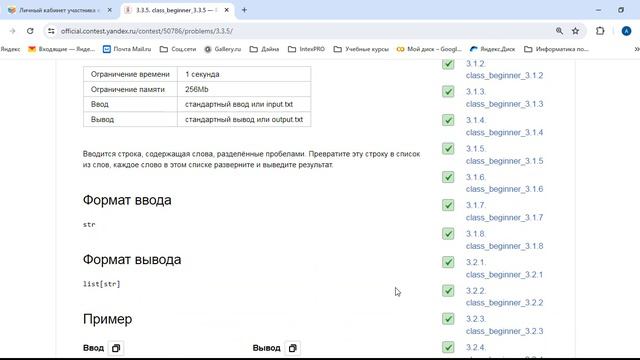This screenshot has width=640, height=360.
Task: Open site information icon in address bar
Action: (51, 31)
